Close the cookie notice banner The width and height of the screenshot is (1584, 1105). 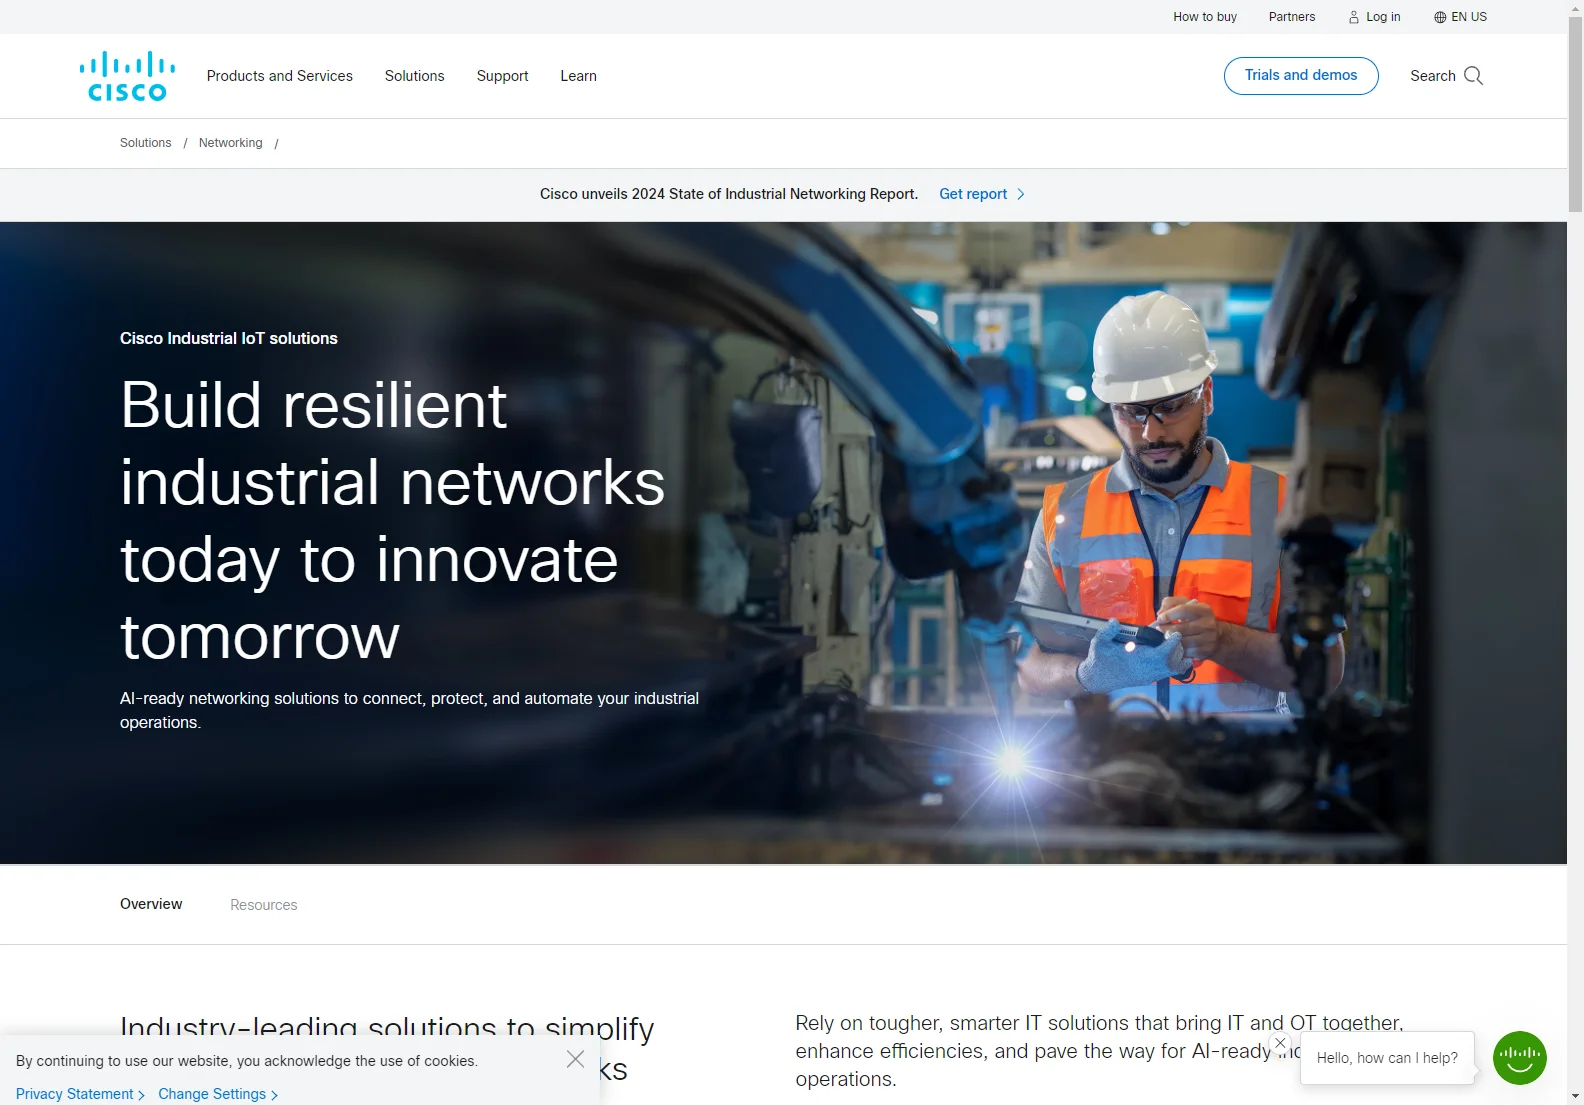tap(575, 1059)
